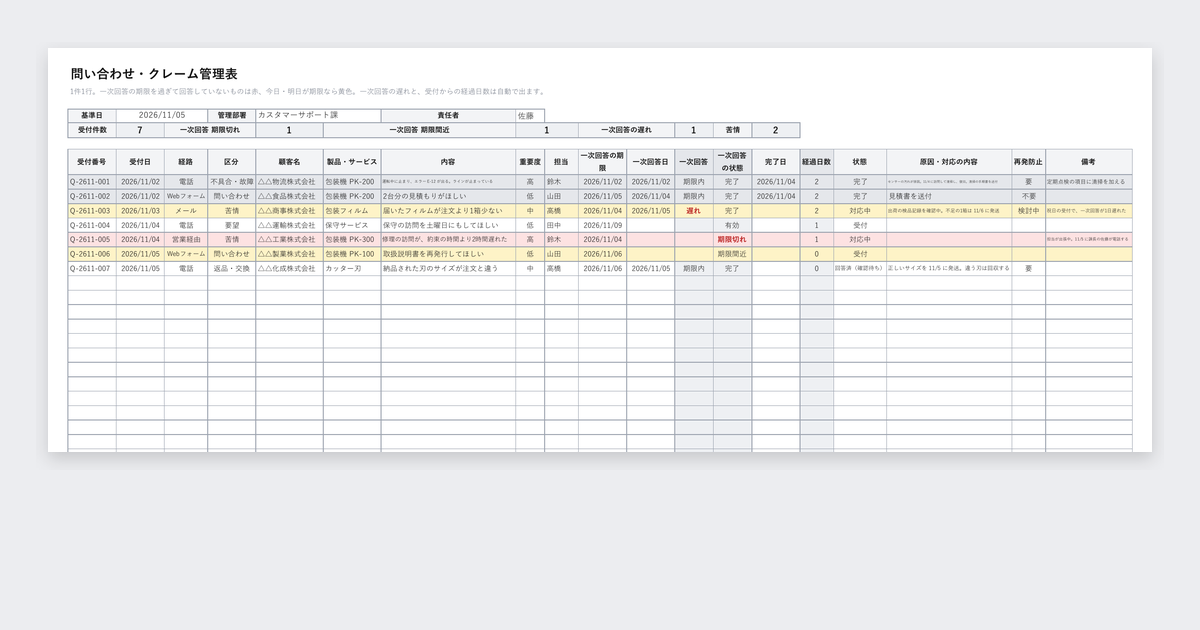Select the "備考" column header
Viewport: 1200px width, 630px height.
[1089, 161]
